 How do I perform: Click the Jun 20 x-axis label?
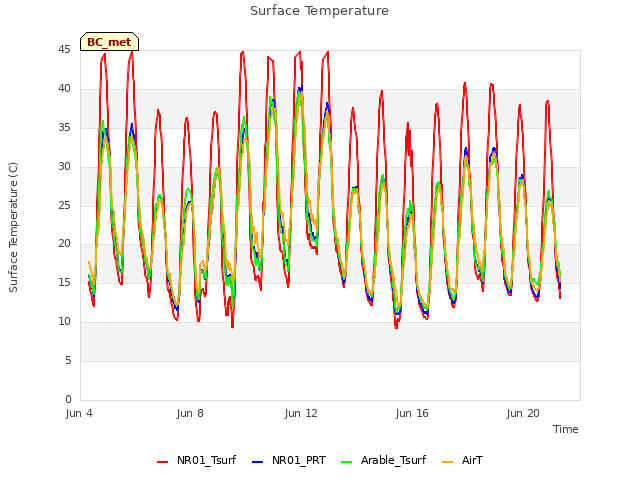[523, 413]
